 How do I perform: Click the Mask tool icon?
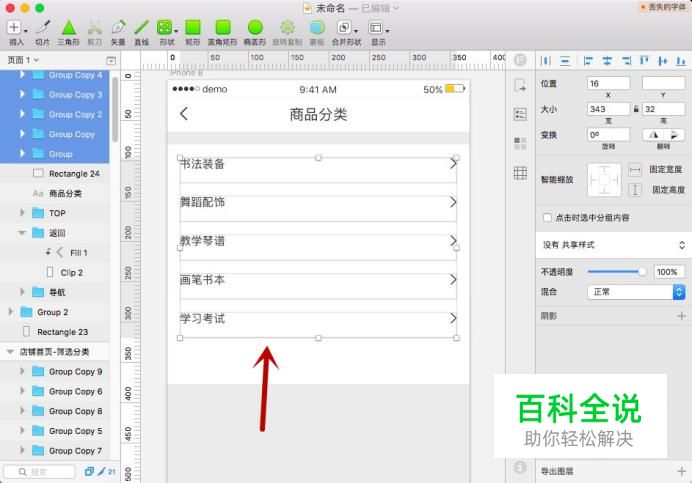click(317, 27)
